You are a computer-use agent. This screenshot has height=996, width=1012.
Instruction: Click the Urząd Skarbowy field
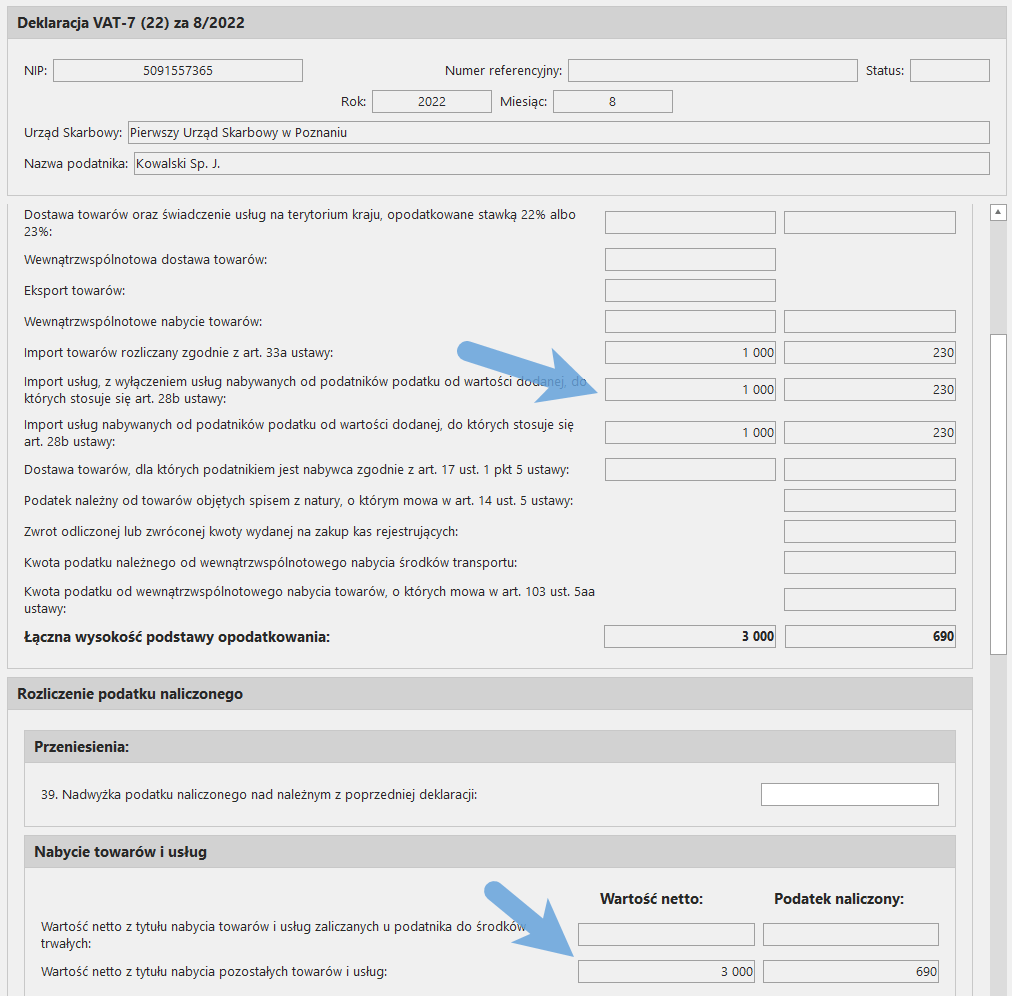coord(557,132)
